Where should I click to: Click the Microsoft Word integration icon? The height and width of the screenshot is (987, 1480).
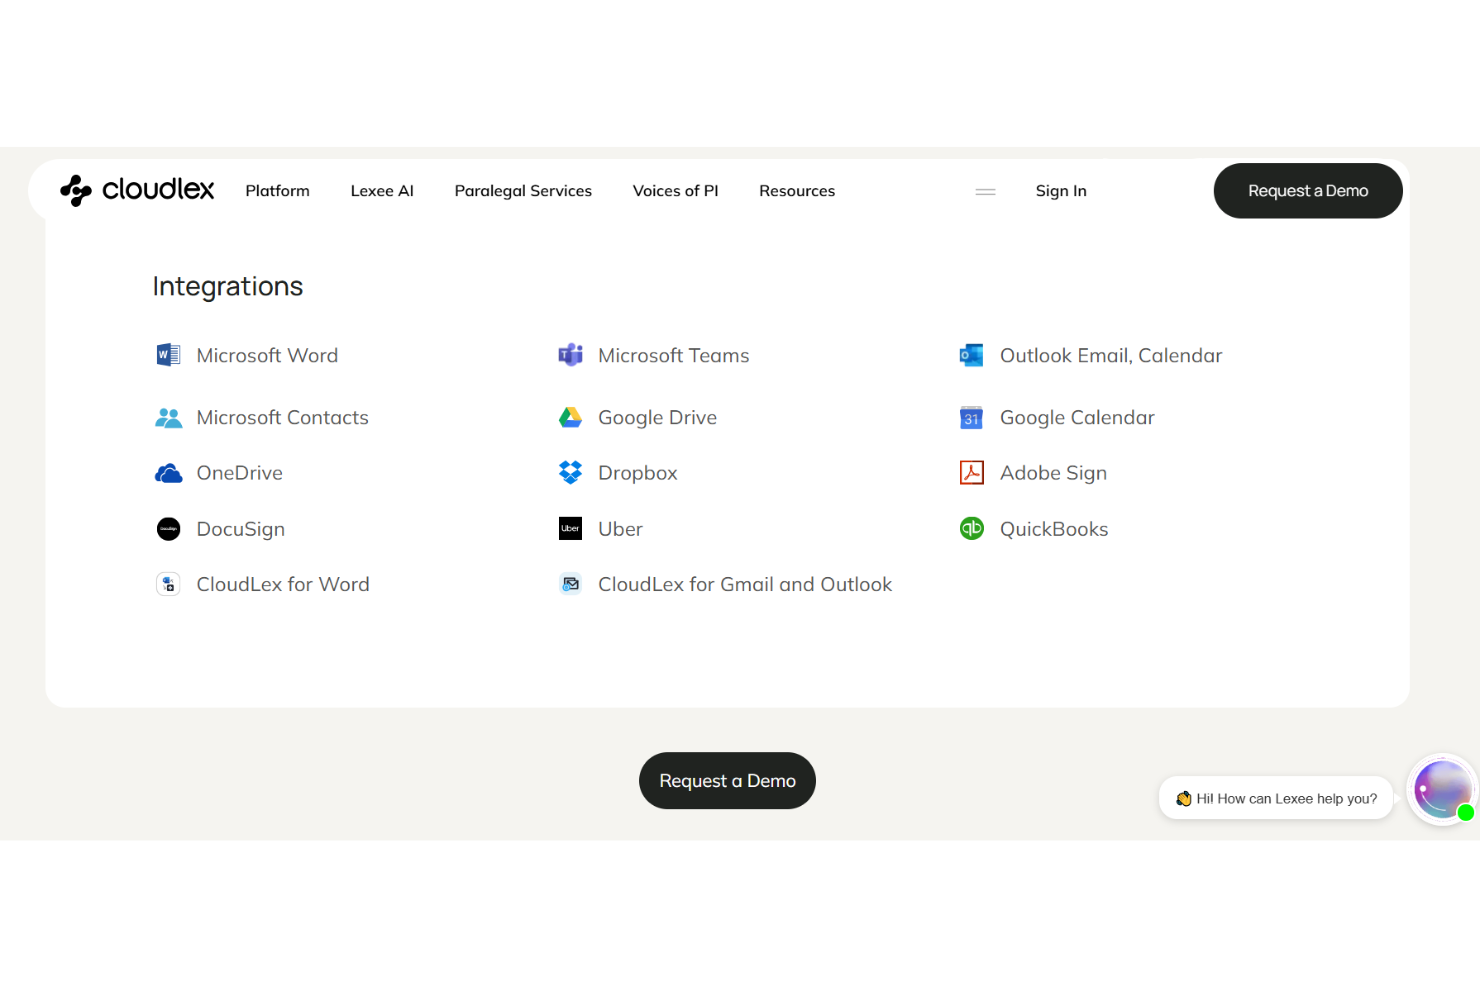(x=168, y=355)
